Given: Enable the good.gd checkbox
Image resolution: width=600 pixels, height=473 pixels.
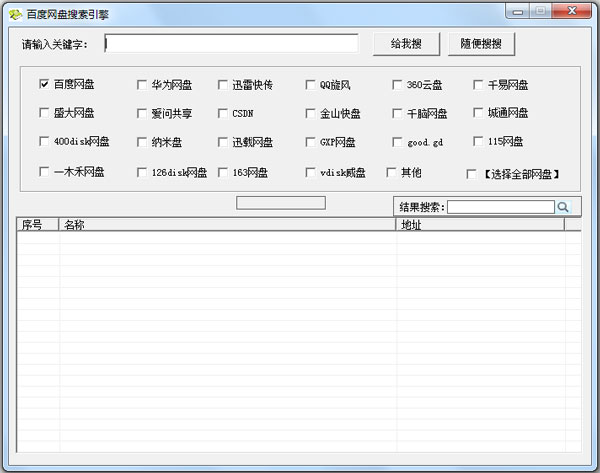Looking at the screenshot, I should (397, 142).
